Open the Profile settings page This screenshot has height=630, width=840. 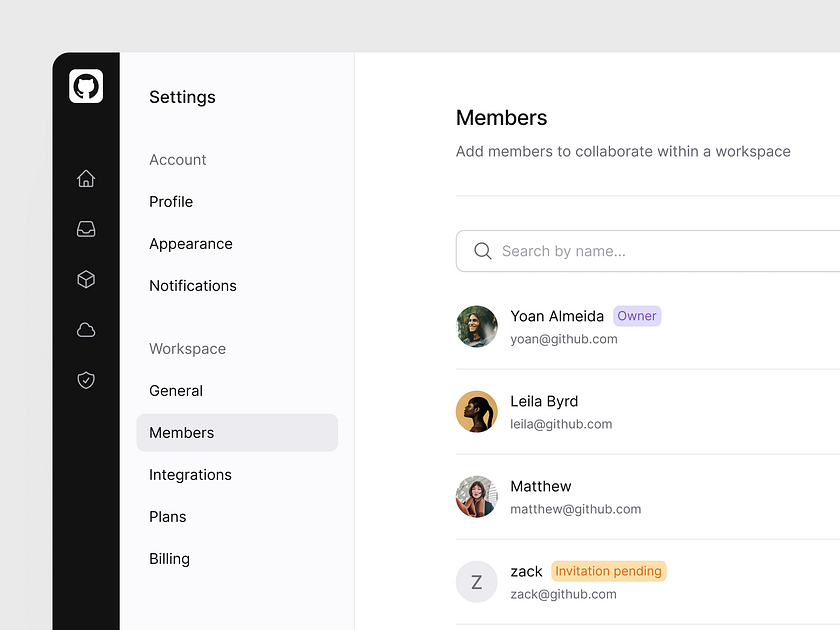click(x=171, y=201)
